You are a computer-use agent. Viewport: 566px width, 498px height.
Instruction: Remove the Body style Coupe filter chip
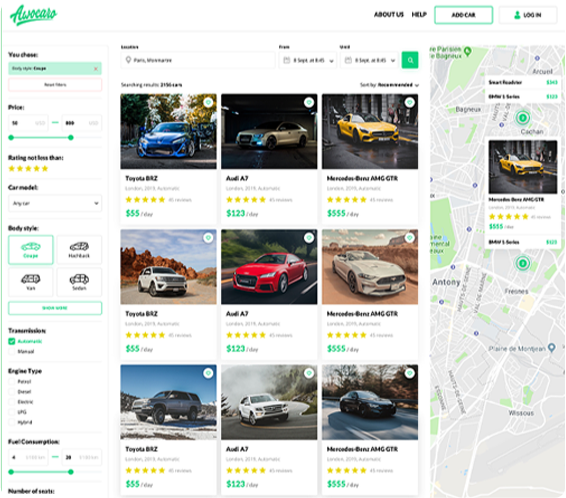click(x=96, y=69)
